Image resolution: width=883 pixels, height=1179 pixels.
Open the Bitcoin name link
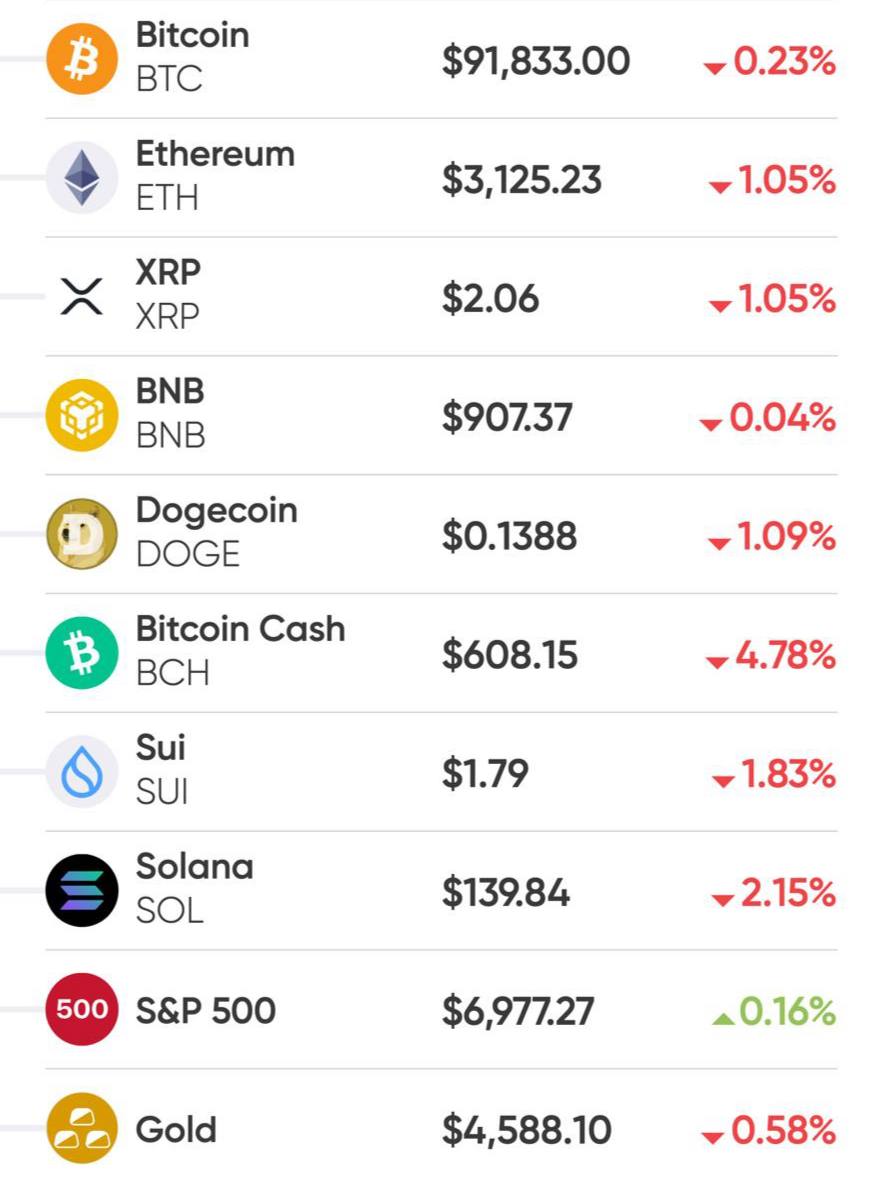pos(192,36)
